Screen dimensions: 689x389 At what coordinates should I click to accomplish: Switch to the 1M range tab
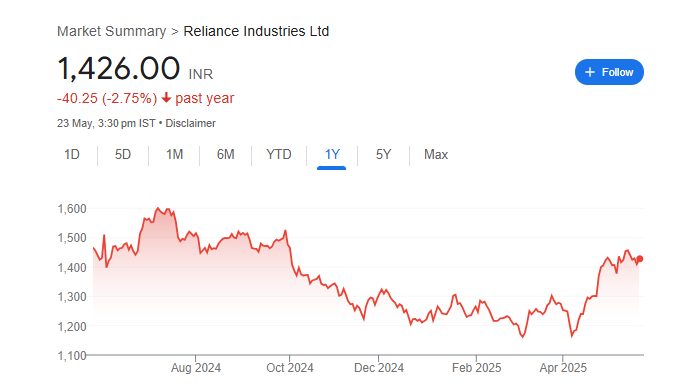point(174,155)
